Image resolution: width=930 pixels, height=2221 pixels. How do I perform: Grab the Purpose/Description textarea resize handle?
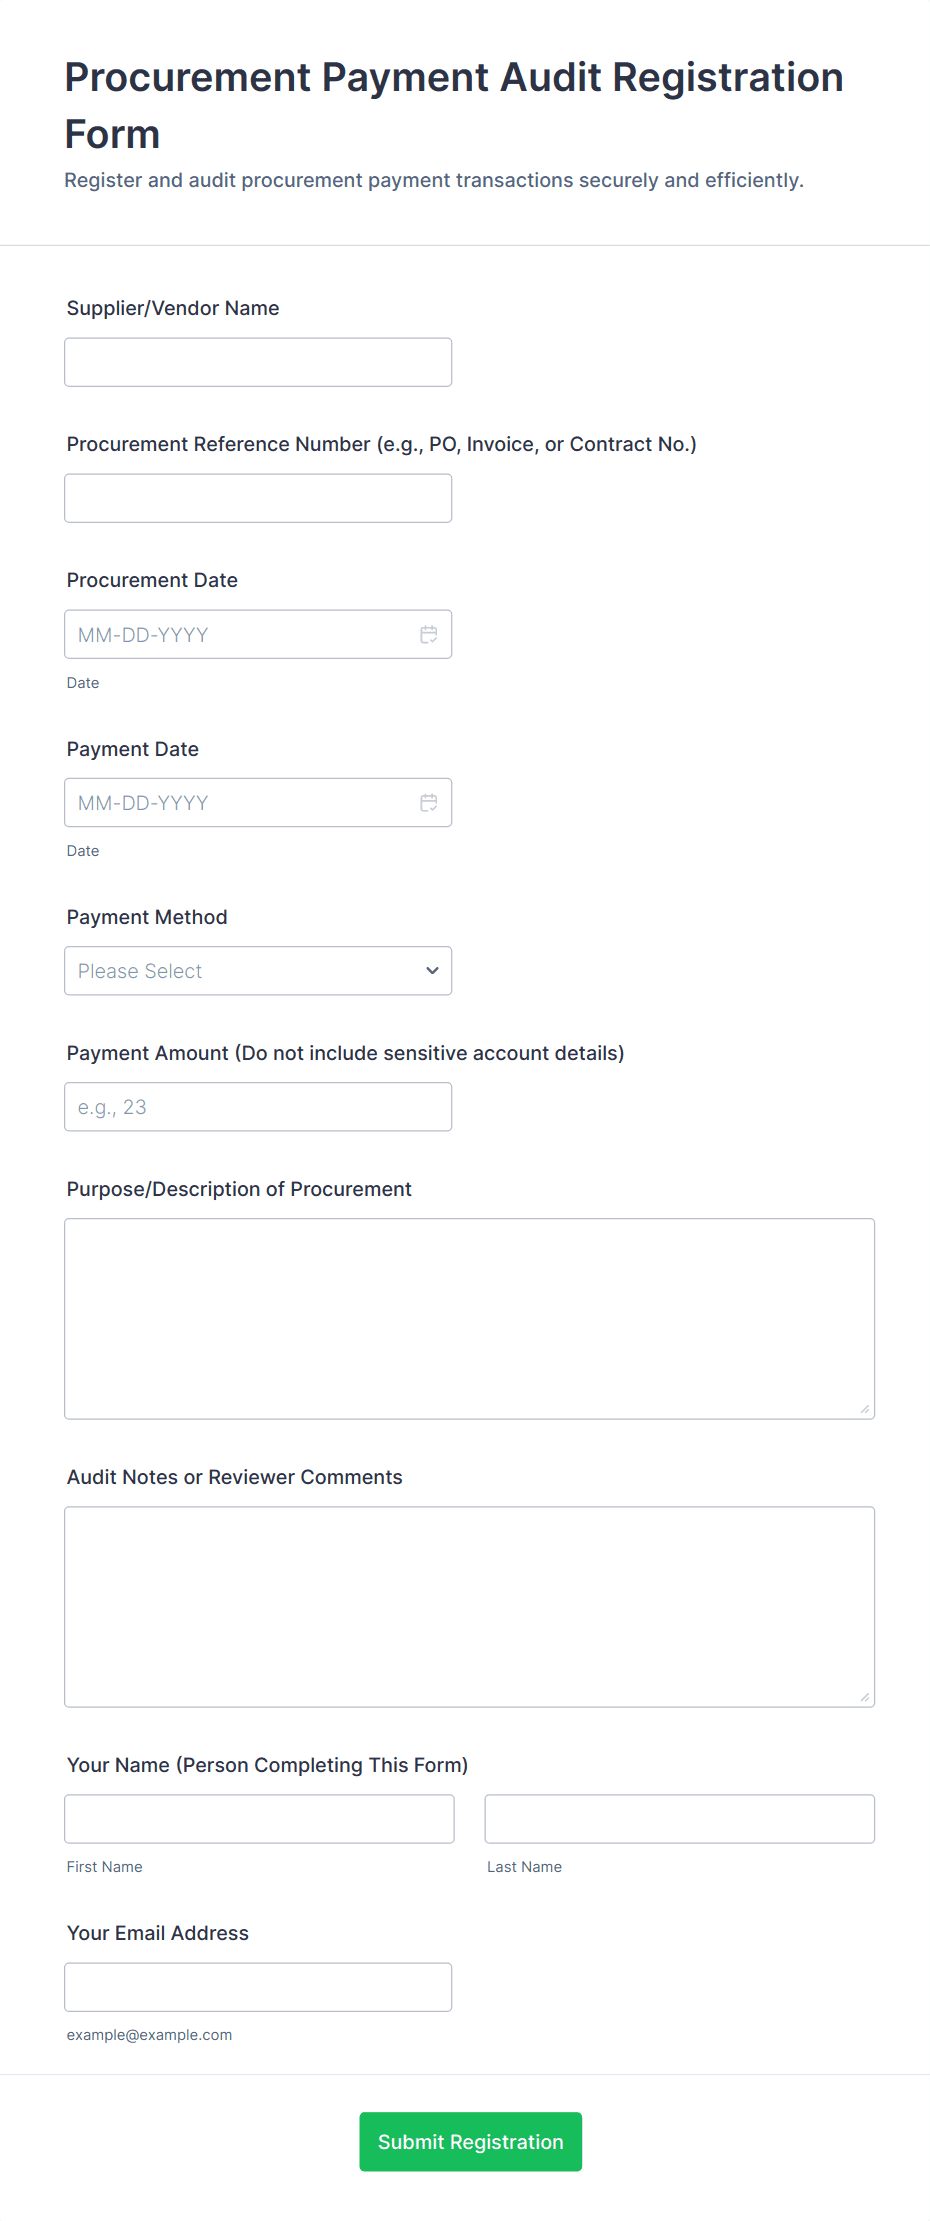864,1409
